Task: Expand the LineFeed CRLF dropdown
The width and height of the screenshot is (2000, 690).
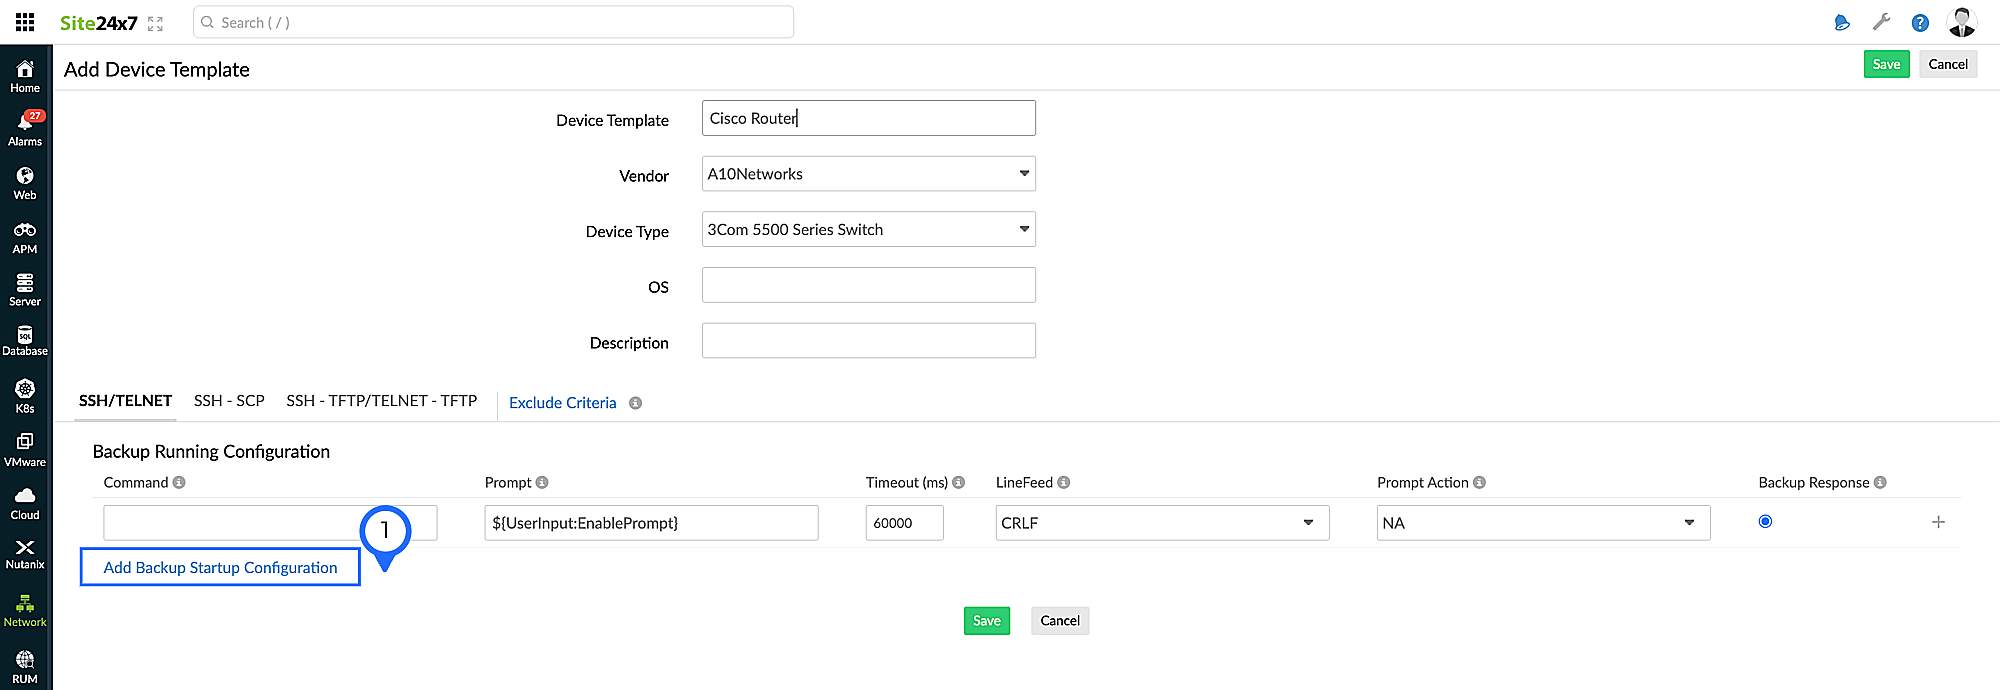Action: (x=1162, y=523)
